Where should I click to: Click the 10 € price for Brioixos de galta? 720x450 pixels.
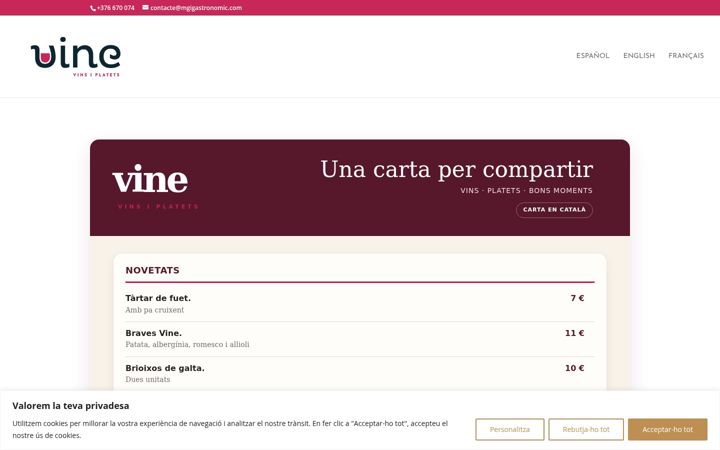(574, 368)
